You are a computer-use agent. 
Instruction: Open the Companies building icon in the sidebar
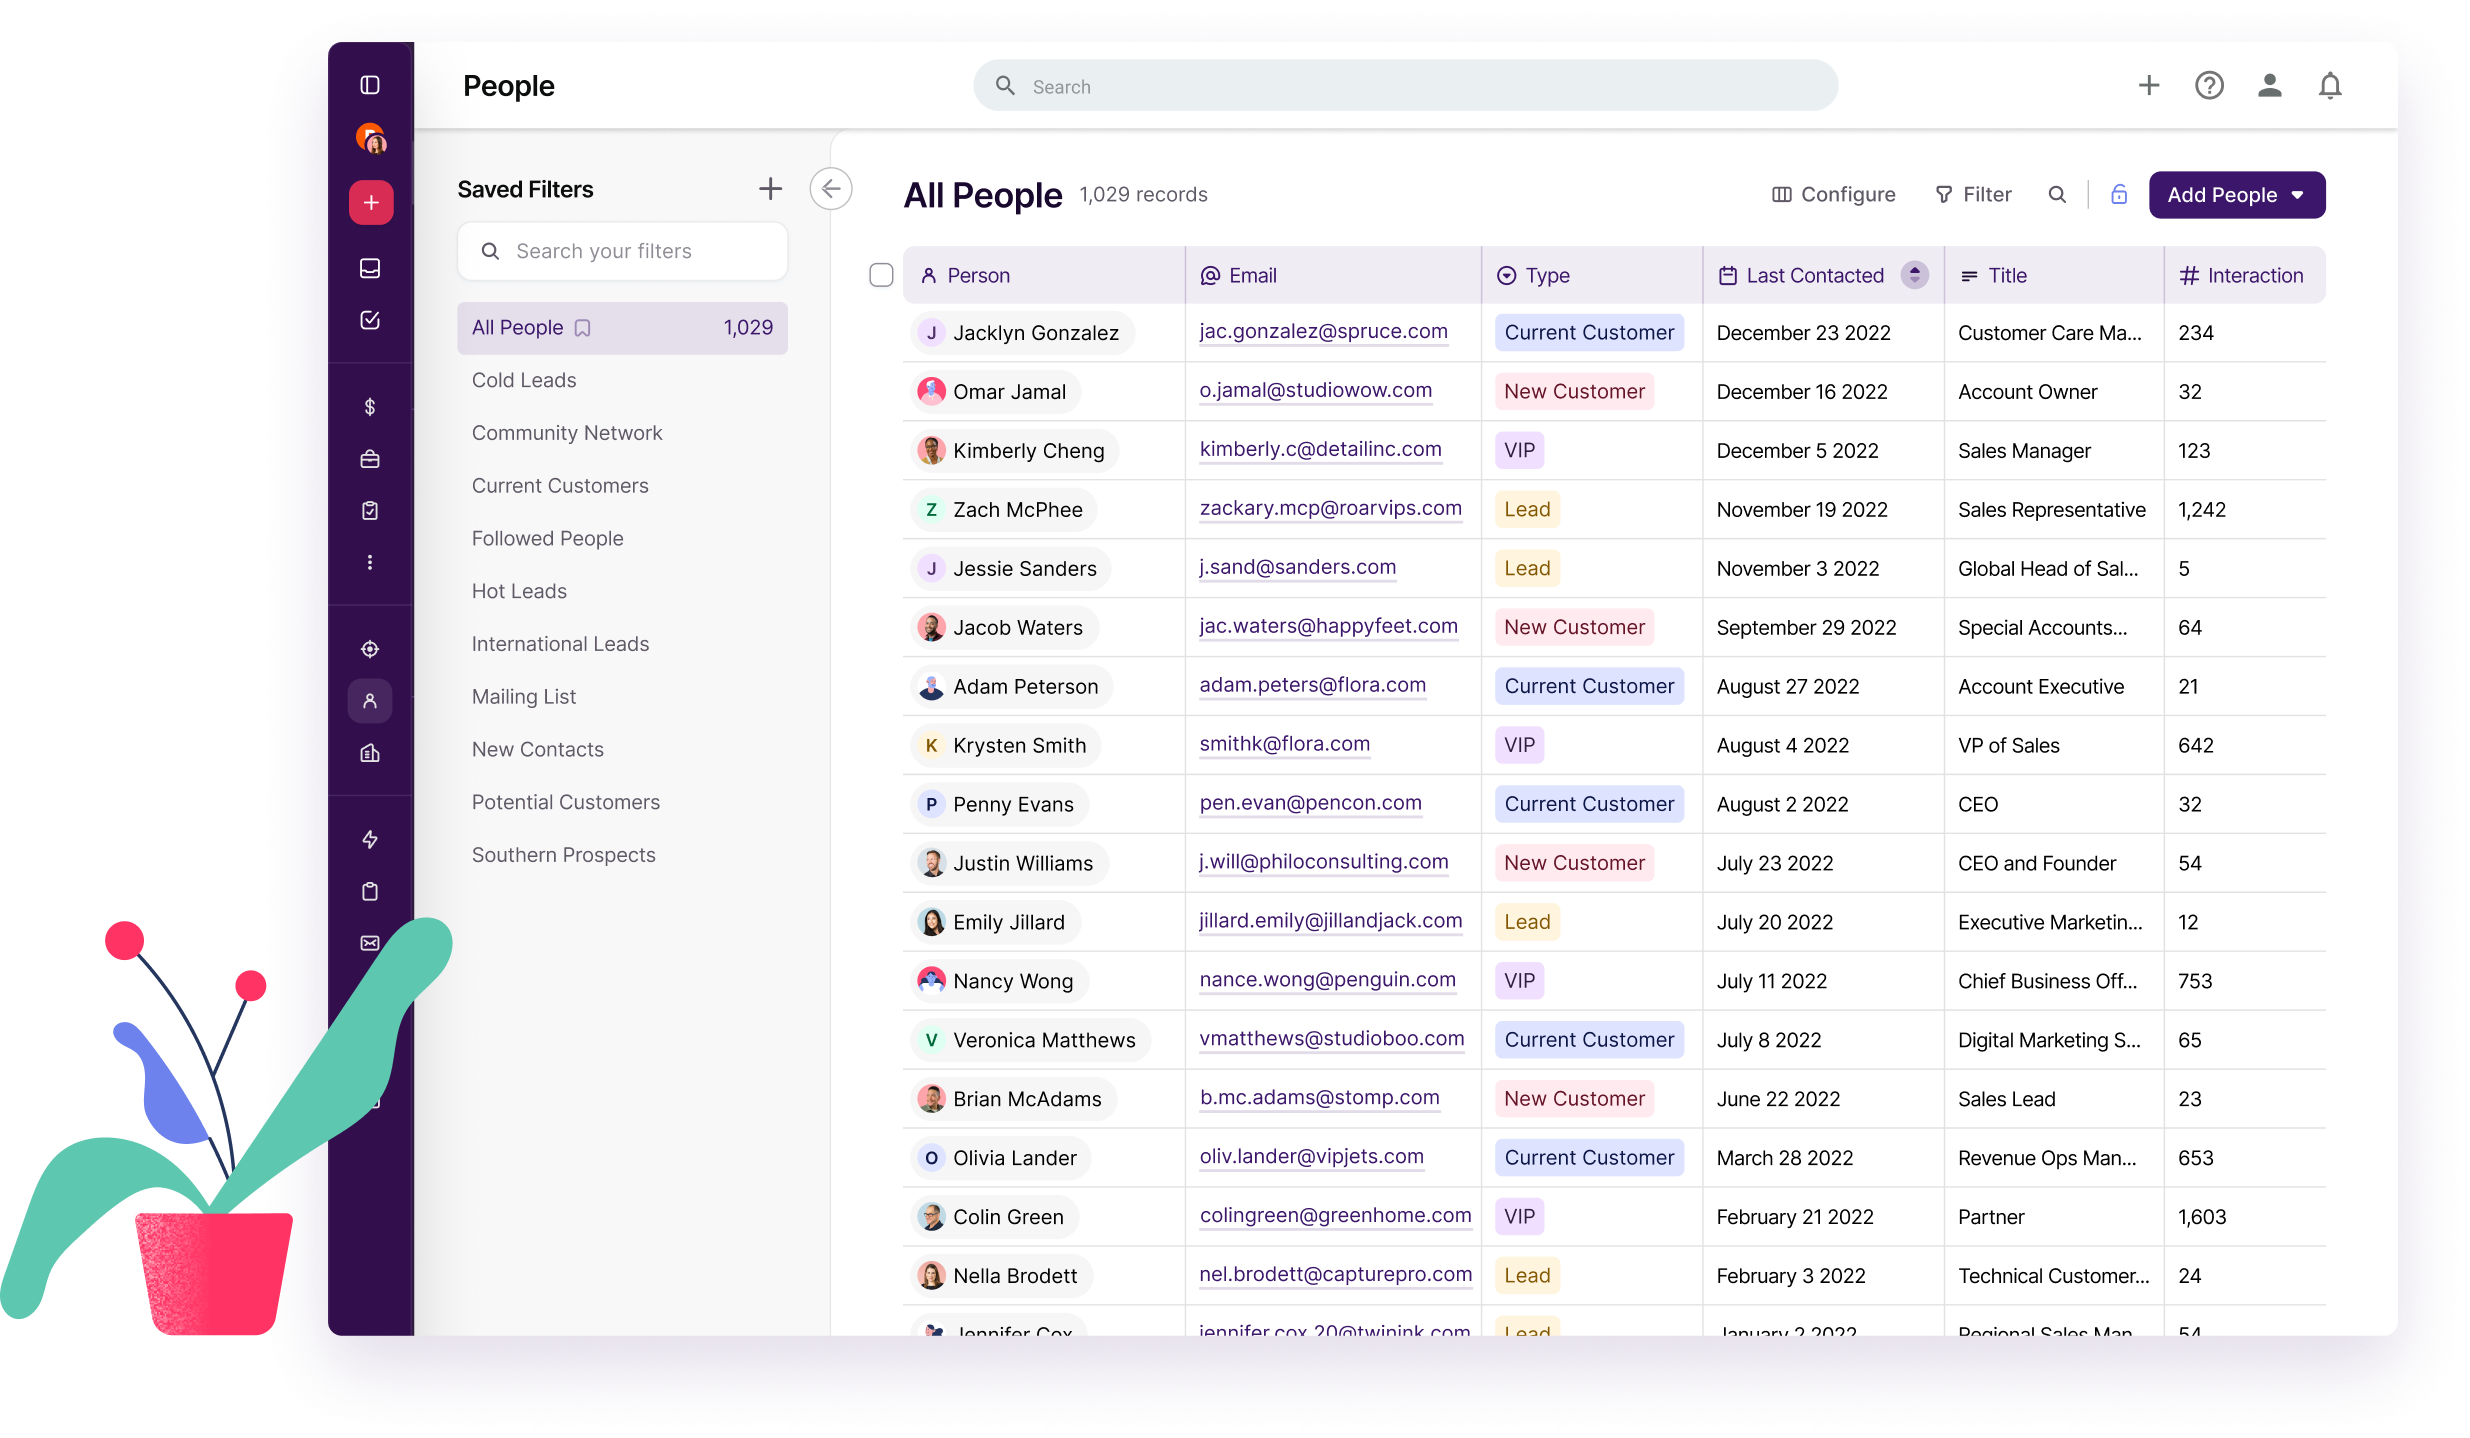(x=370, y=753)
